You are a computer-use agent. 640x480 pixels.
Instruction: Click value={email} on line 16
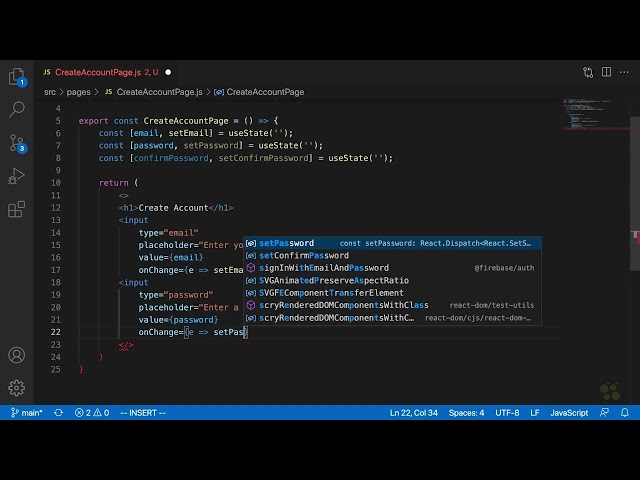[x=171, y=258]
